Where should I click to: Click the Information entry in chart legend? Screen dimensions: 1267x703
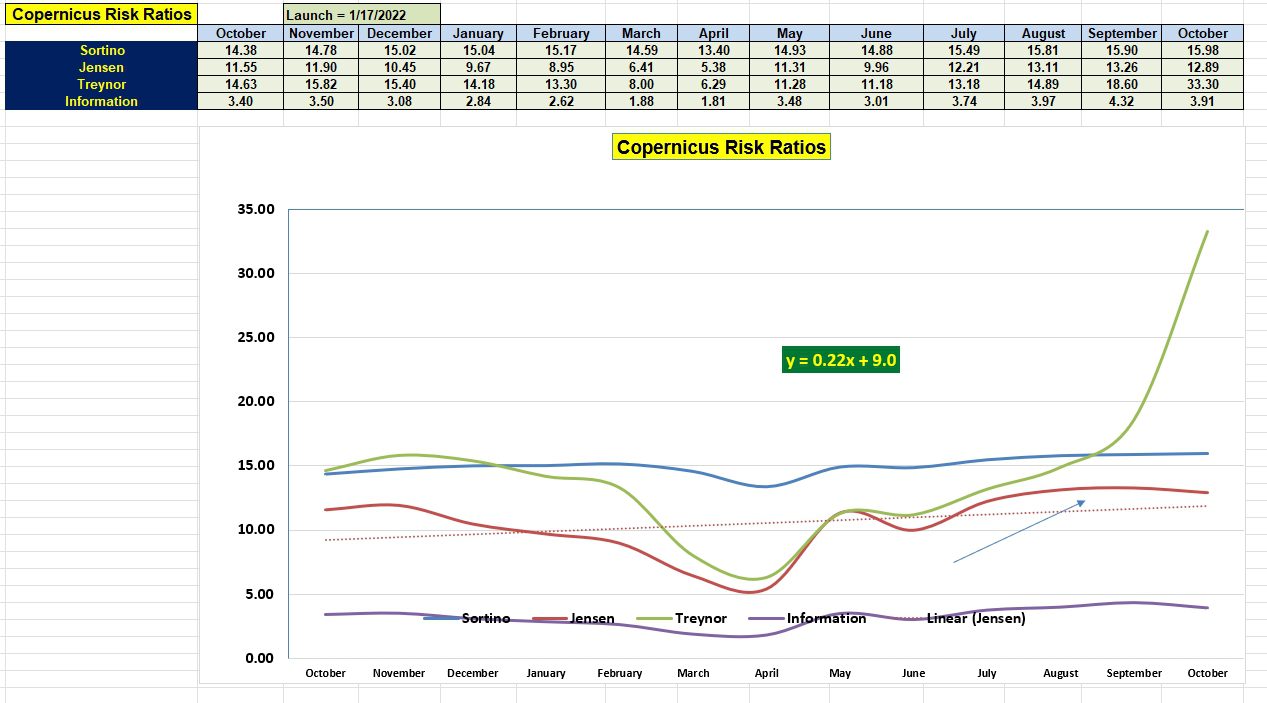point(825,618)
